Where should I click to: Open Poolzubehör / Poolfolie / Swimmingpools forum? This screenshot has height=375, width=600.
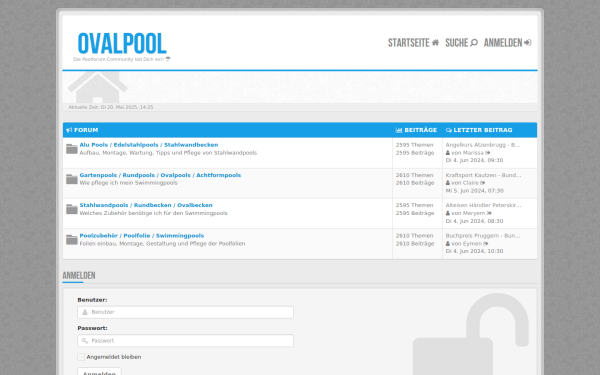click(142, 235)
